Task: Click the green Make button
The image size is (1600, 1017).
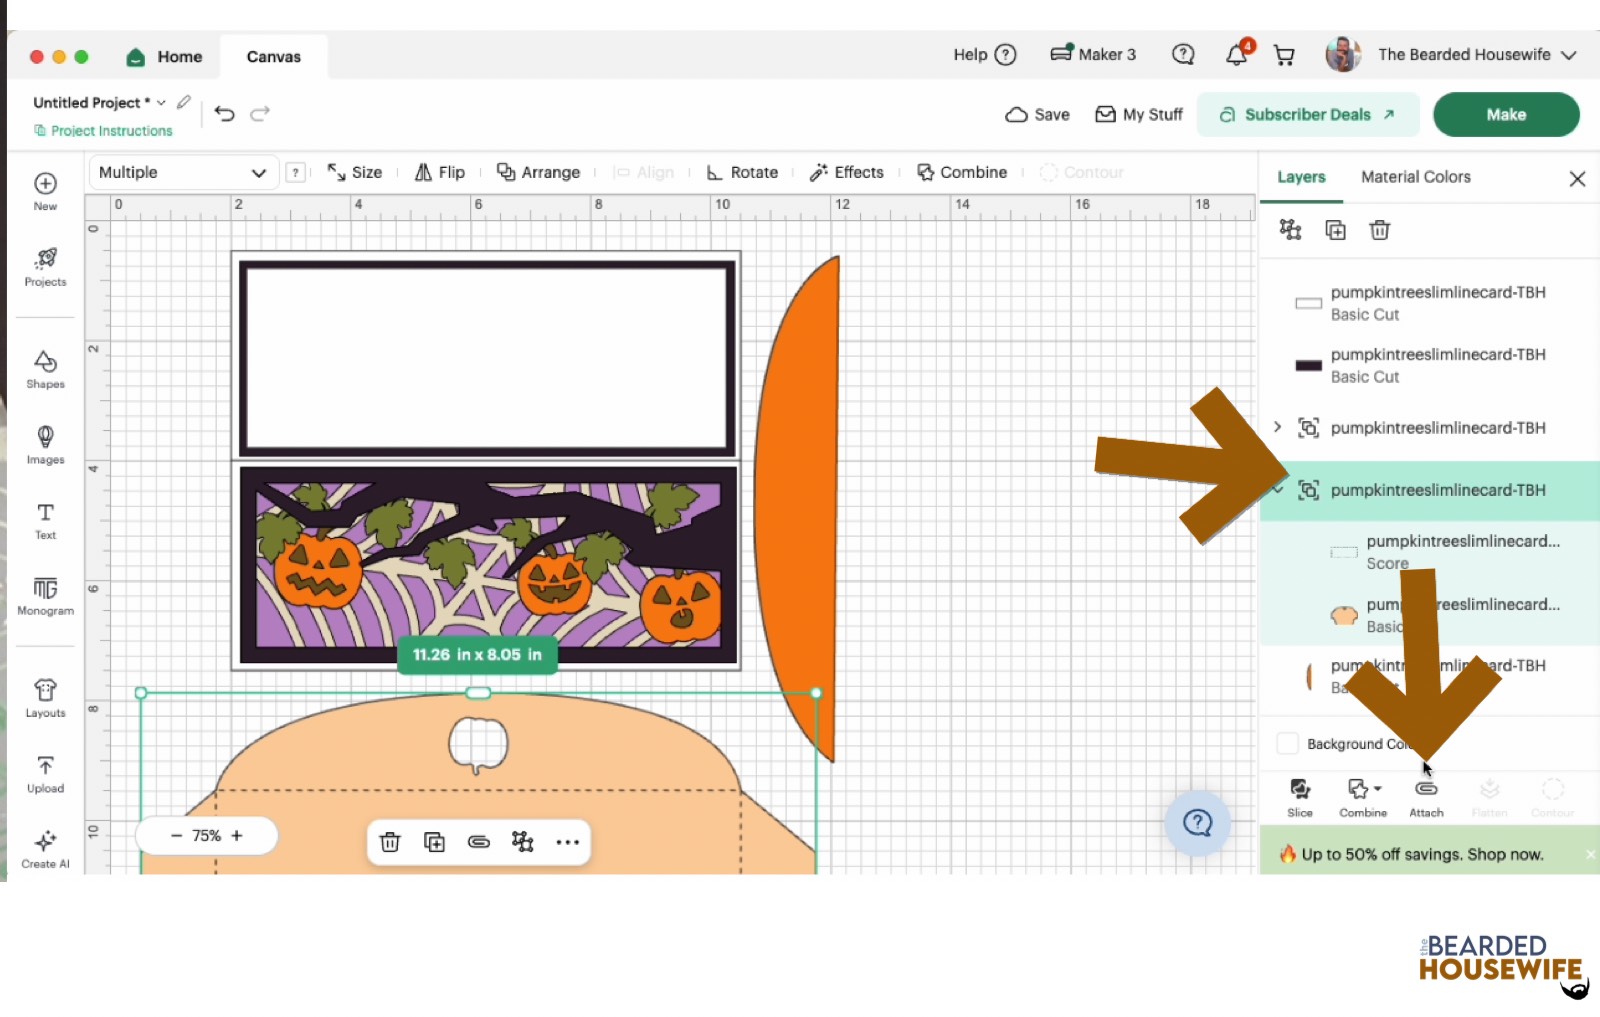Action: tap(1506, 114)
